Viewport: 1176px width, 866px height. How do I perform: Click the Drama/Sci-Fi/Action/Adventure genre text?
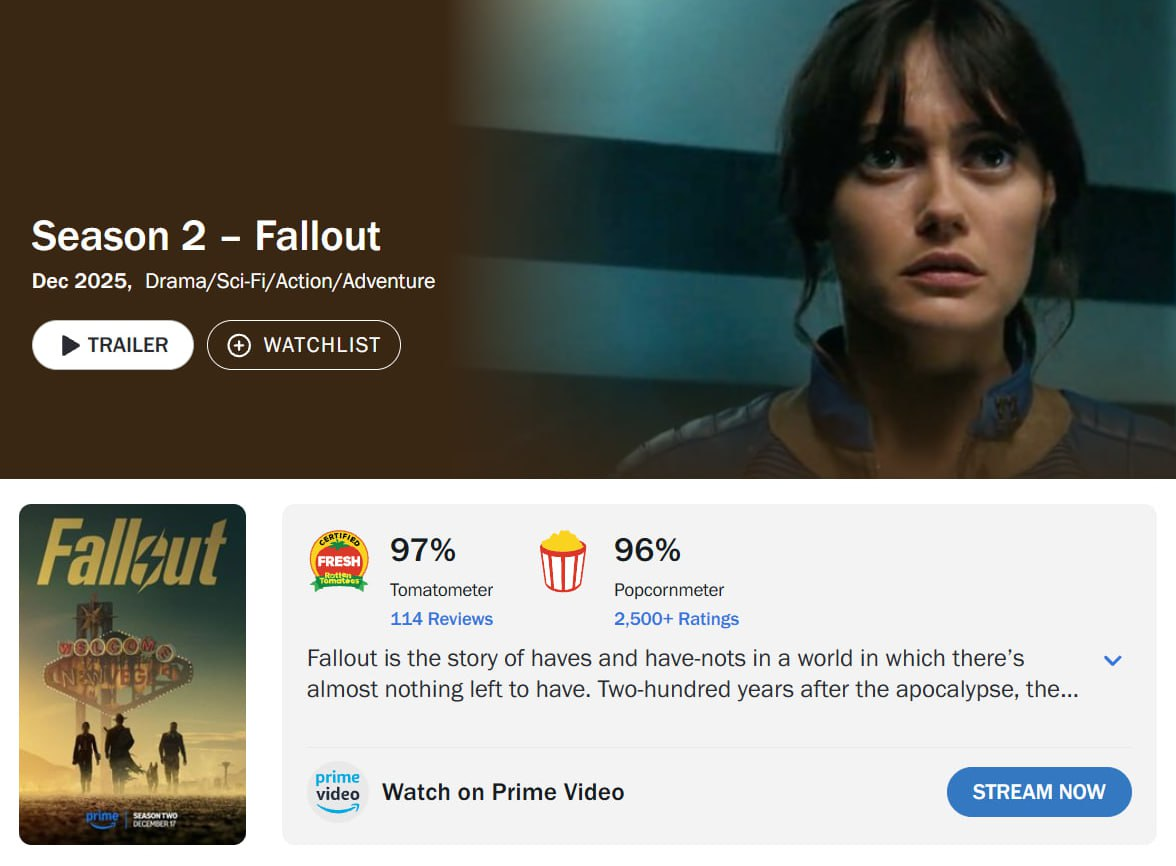(x=290, y=281)
